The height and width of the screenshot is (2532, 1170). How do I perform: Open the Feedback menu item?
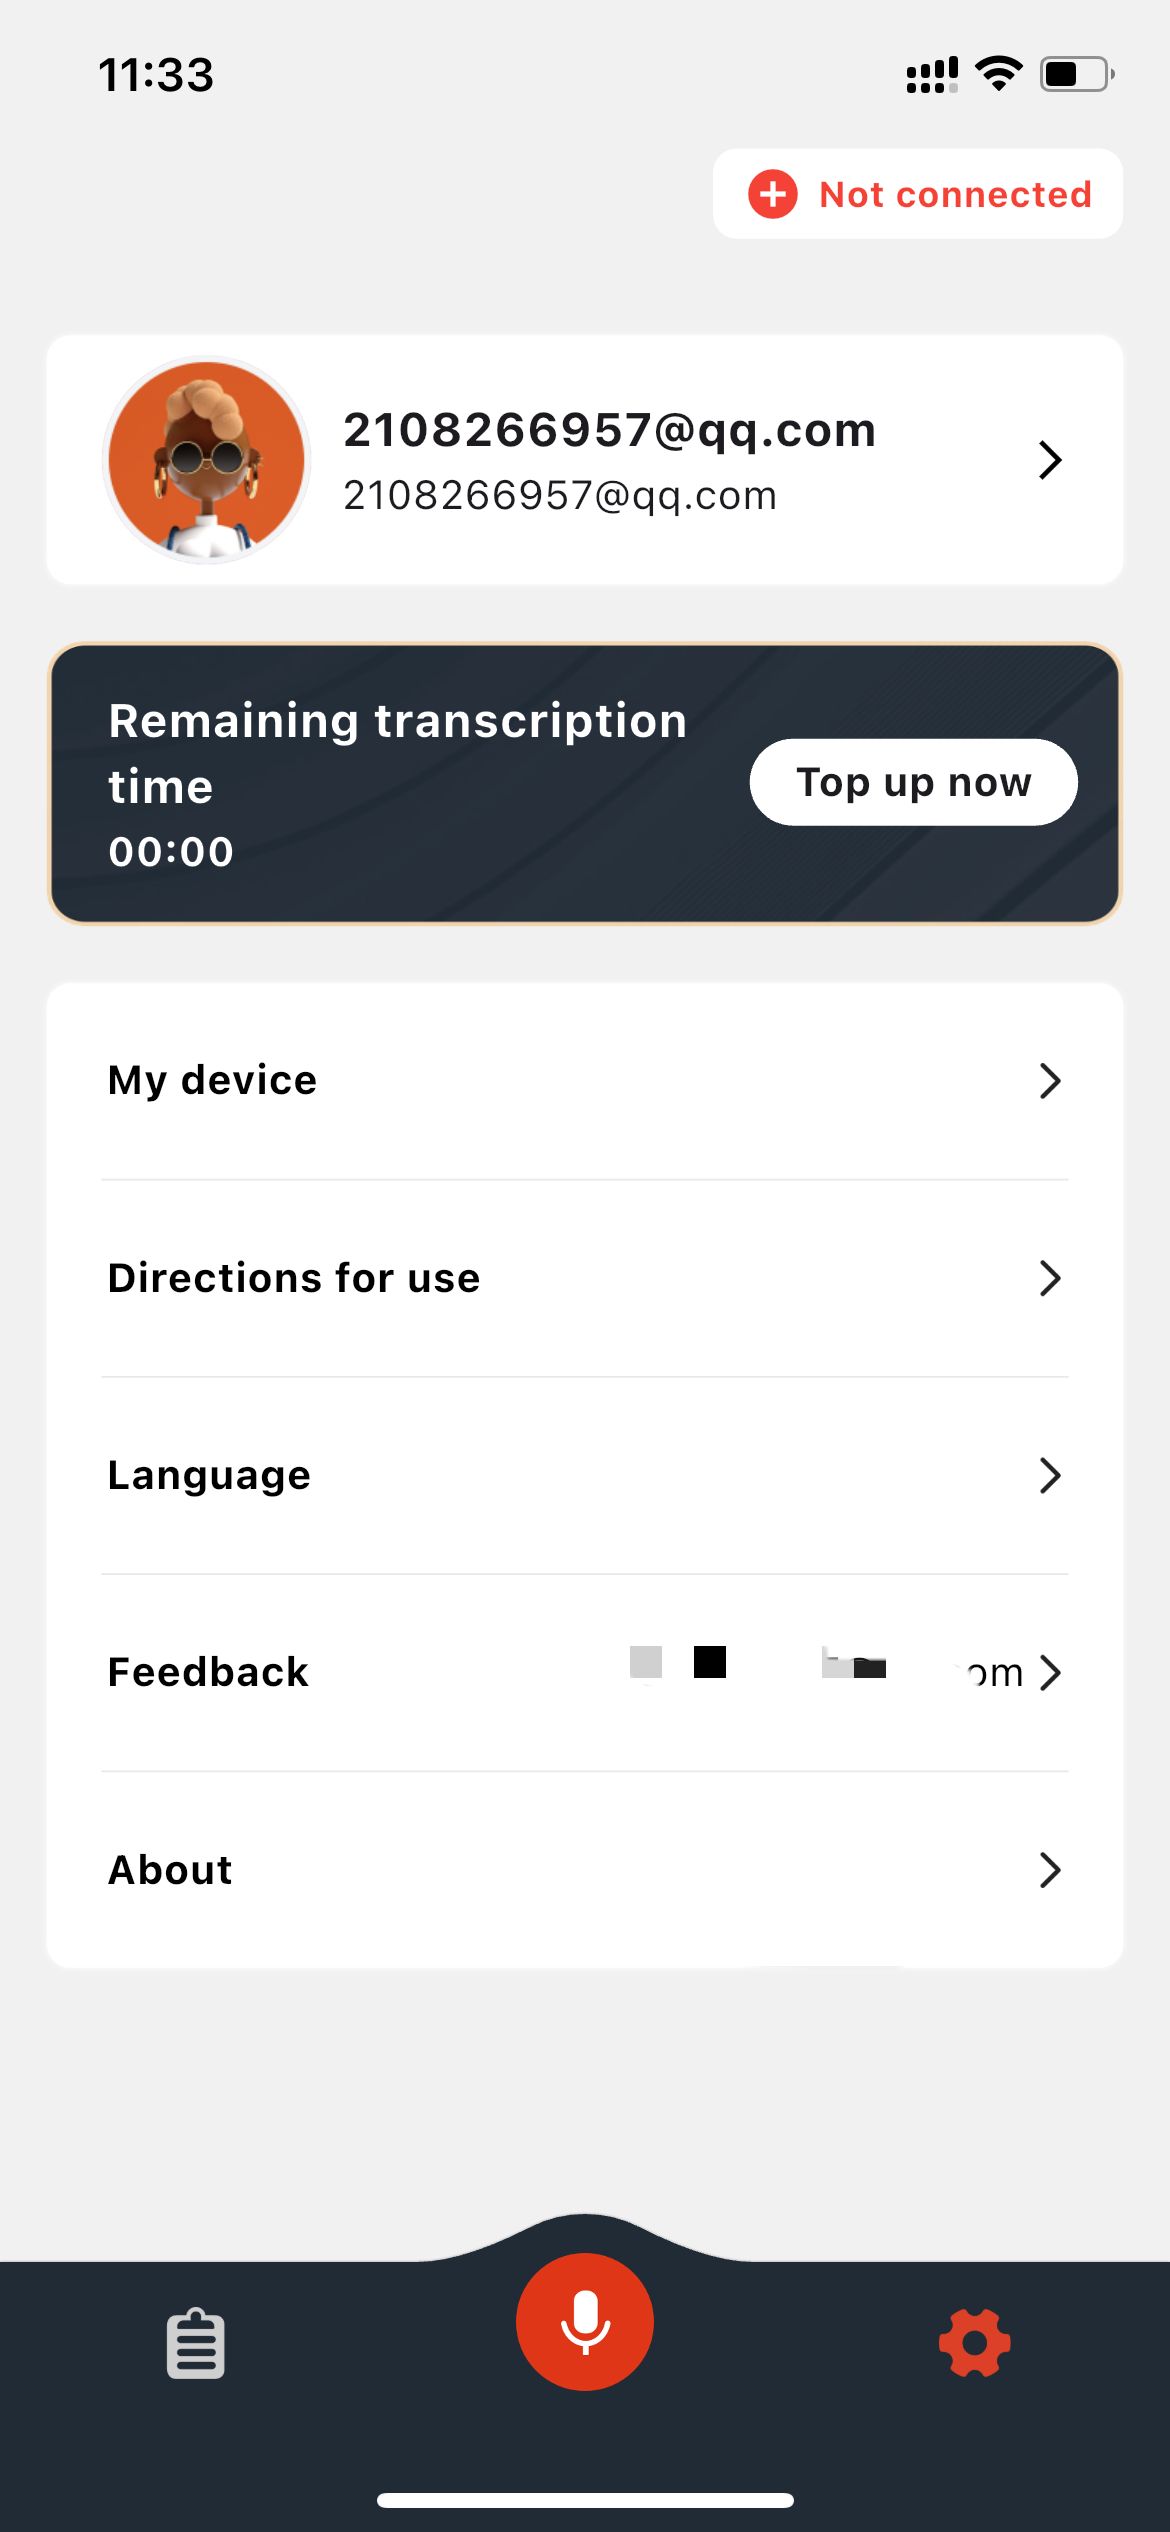(x=209, y=1672)
